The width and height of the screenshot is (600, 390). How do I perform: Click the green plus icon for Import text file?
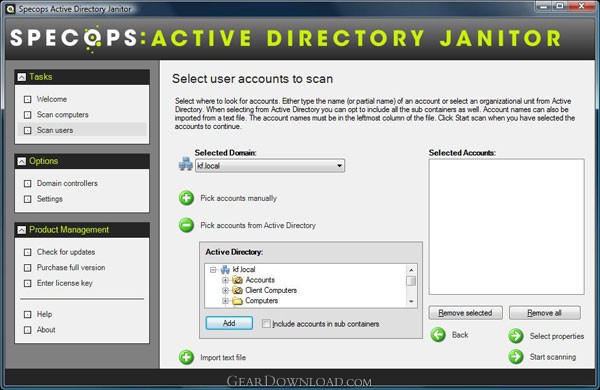tap(186, 357)
